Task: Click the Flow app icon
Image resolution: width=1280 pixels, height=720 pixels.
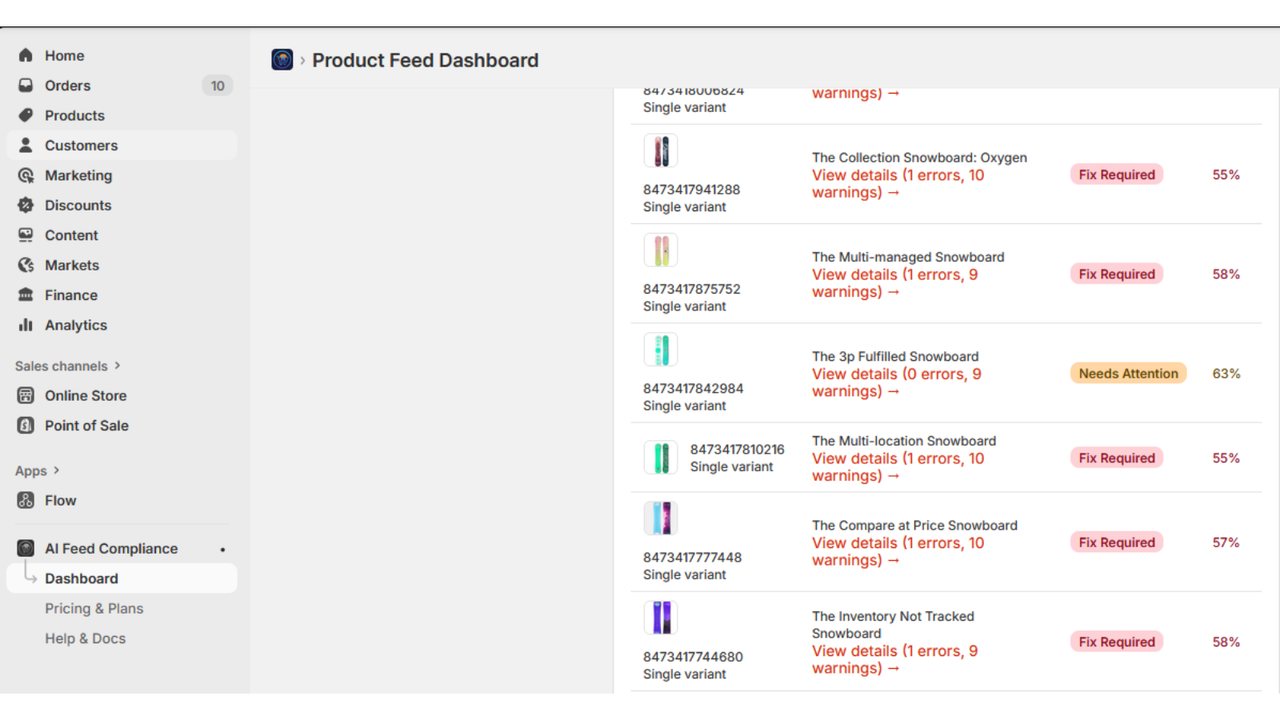Action: (26, 500)
